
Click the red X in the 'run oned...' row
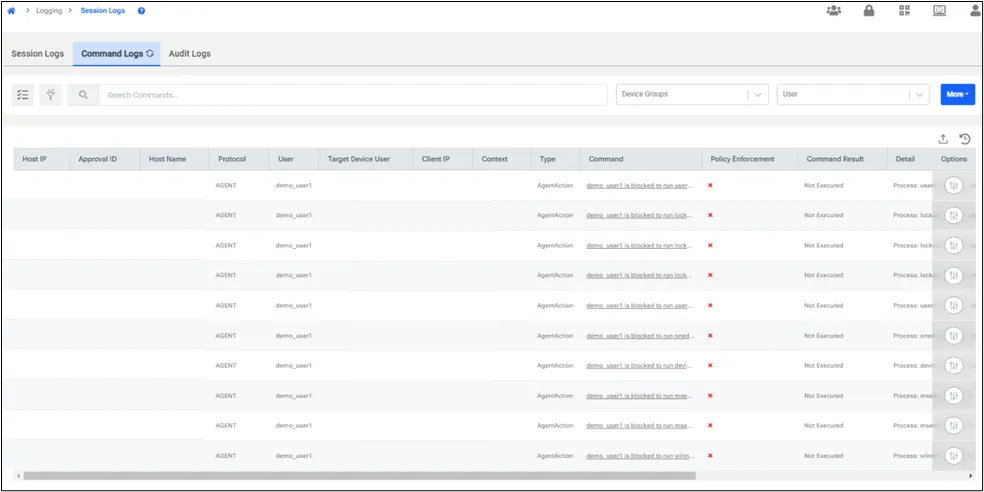pyautogui.click(x=710, y=336)
